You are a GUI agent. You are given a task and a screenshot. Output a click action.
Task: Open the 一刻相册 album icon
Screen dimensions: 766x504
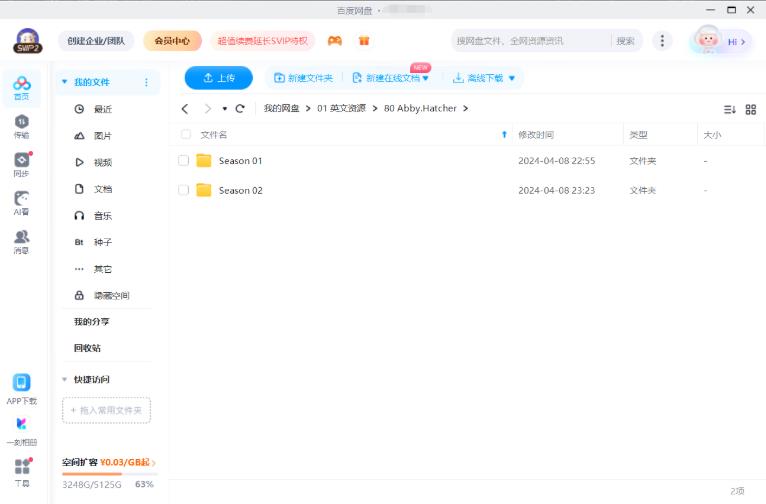[x=21, y=431]
